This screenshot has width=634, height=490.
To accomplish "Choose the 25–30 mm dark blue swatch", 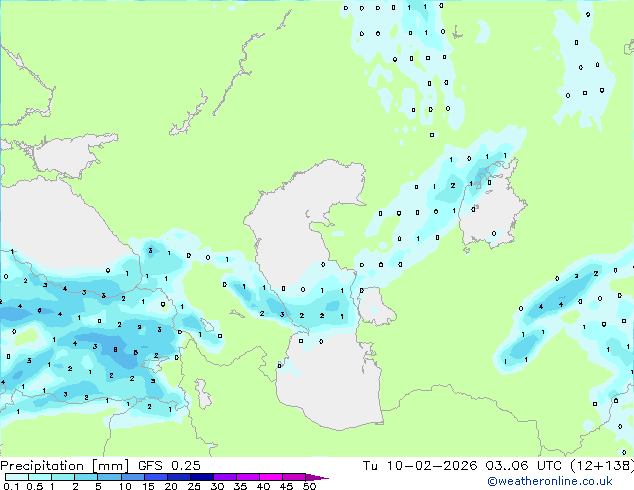I will (201, 477).
